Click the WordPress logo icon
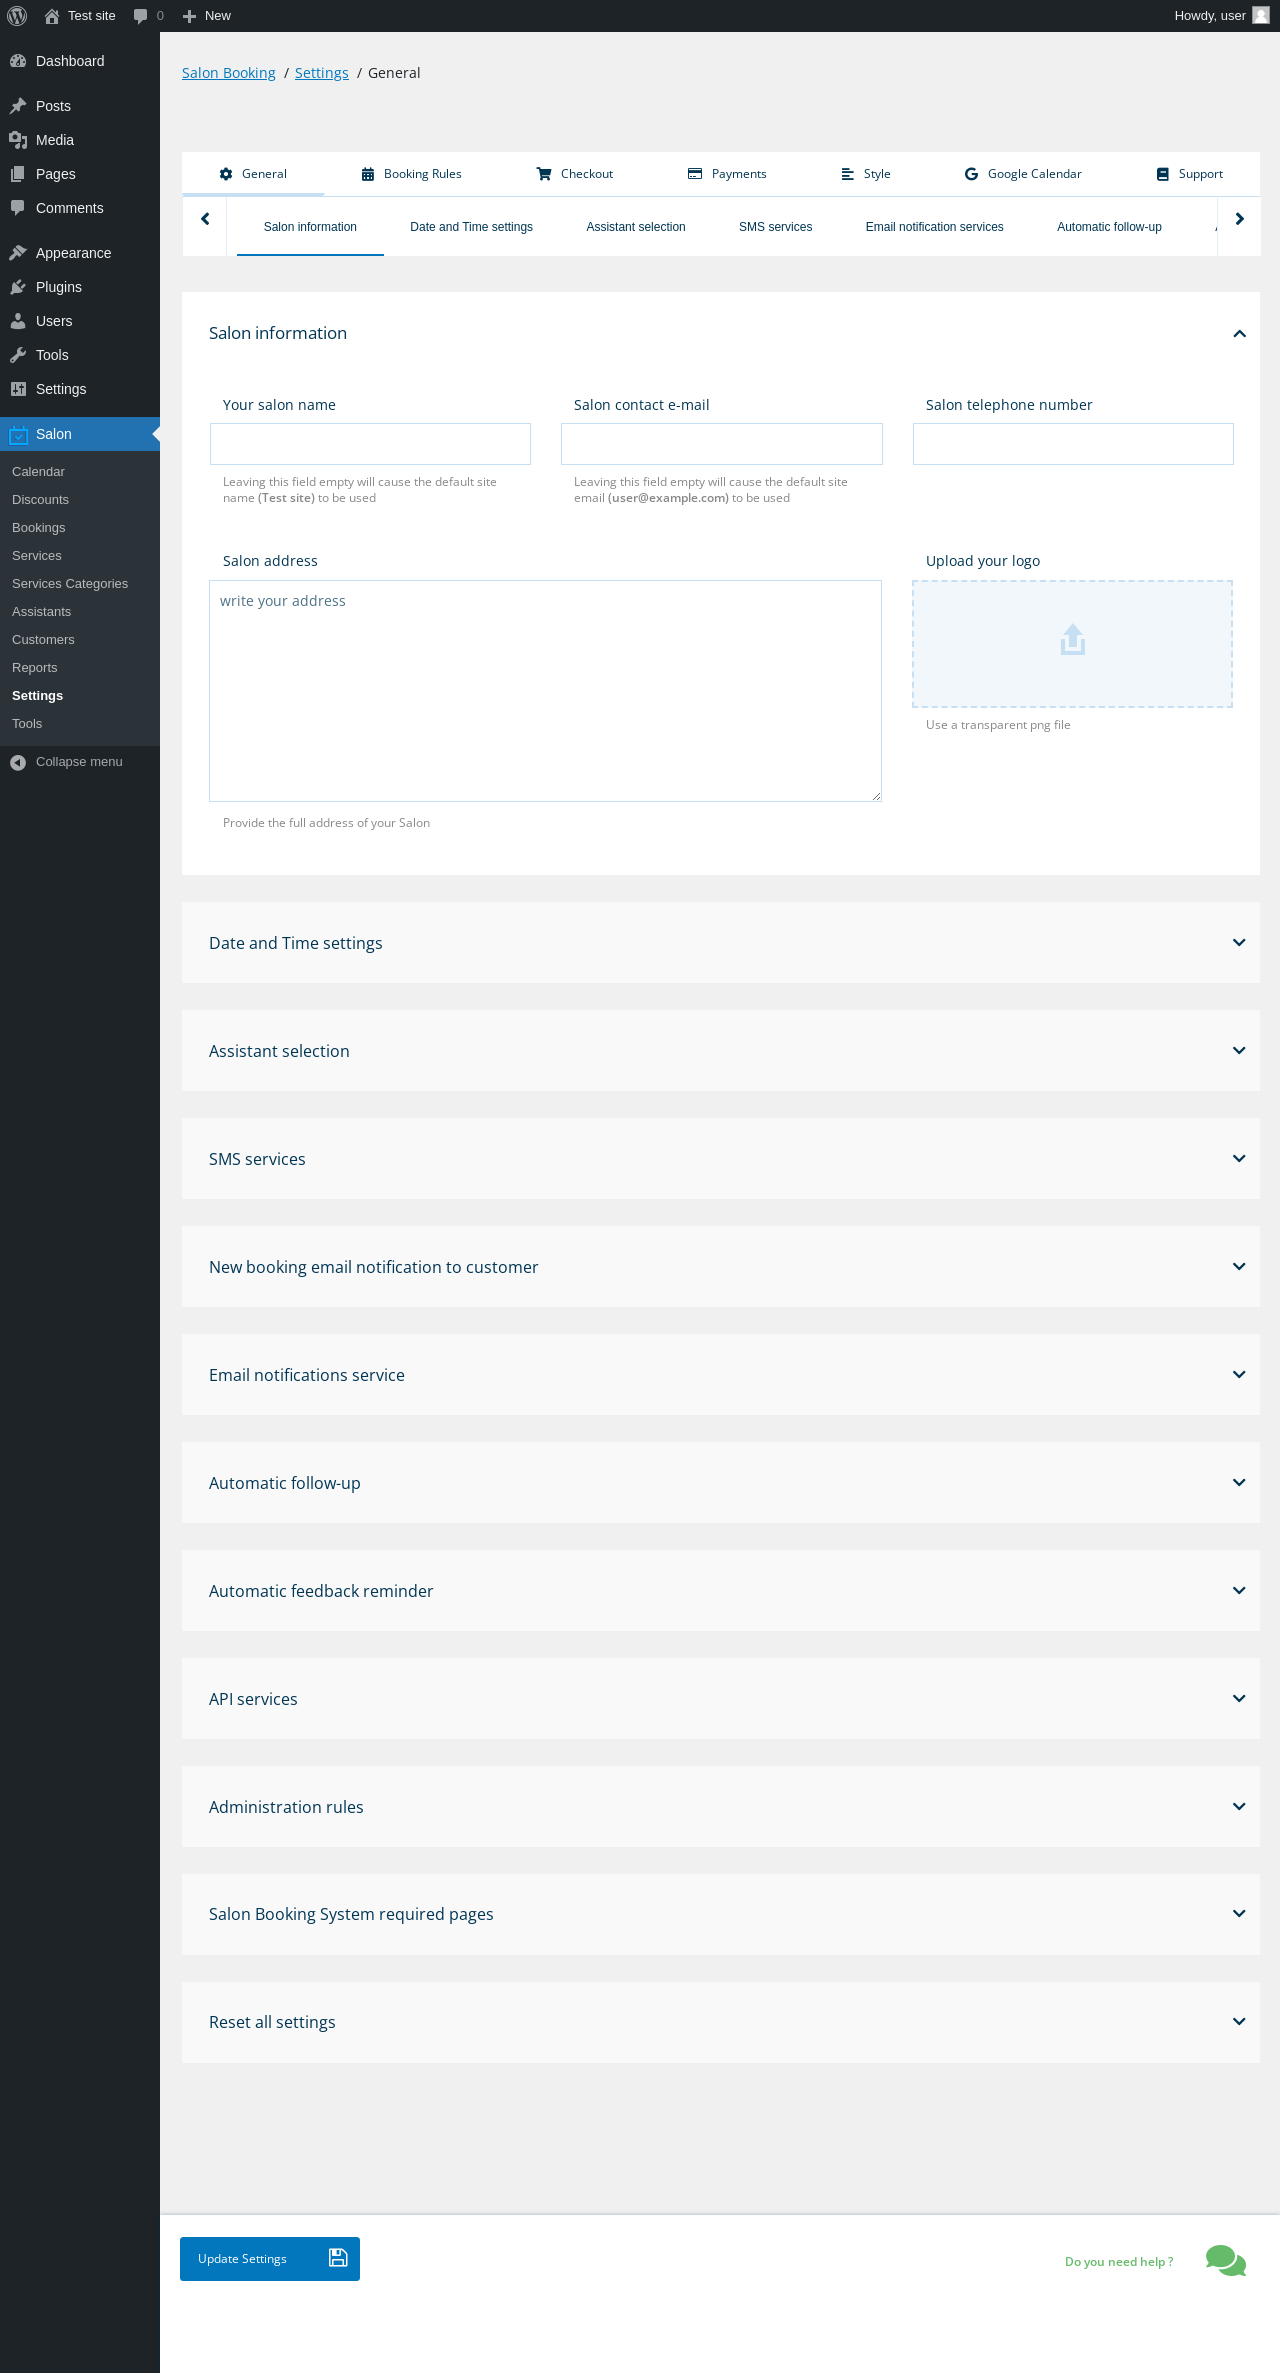 (x=17, y=16)
